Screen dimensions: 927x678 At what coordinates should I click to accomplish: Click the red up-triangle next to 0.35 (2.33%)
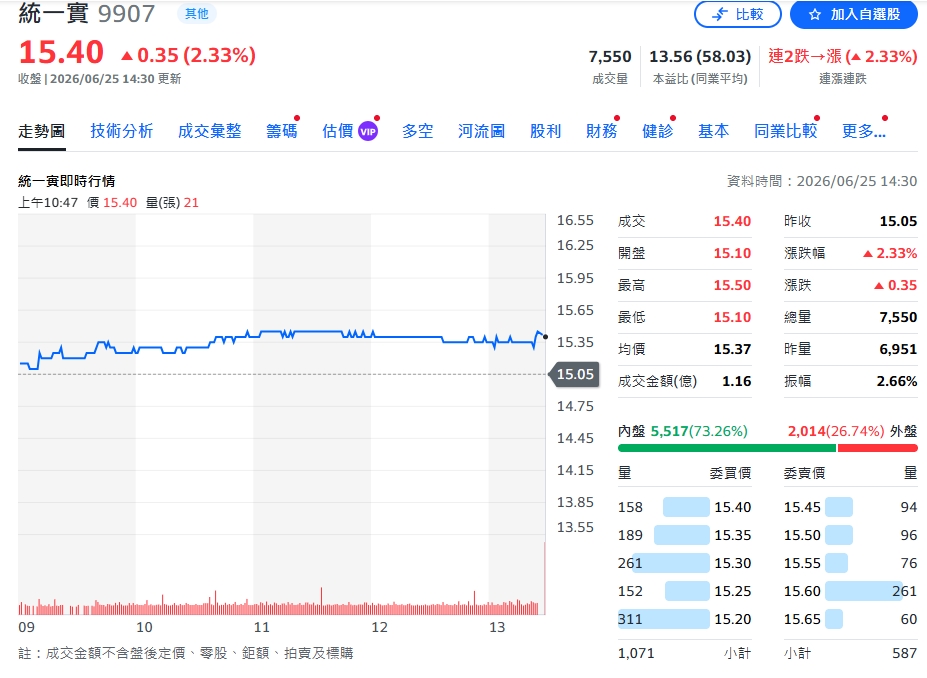click(127, 56)
